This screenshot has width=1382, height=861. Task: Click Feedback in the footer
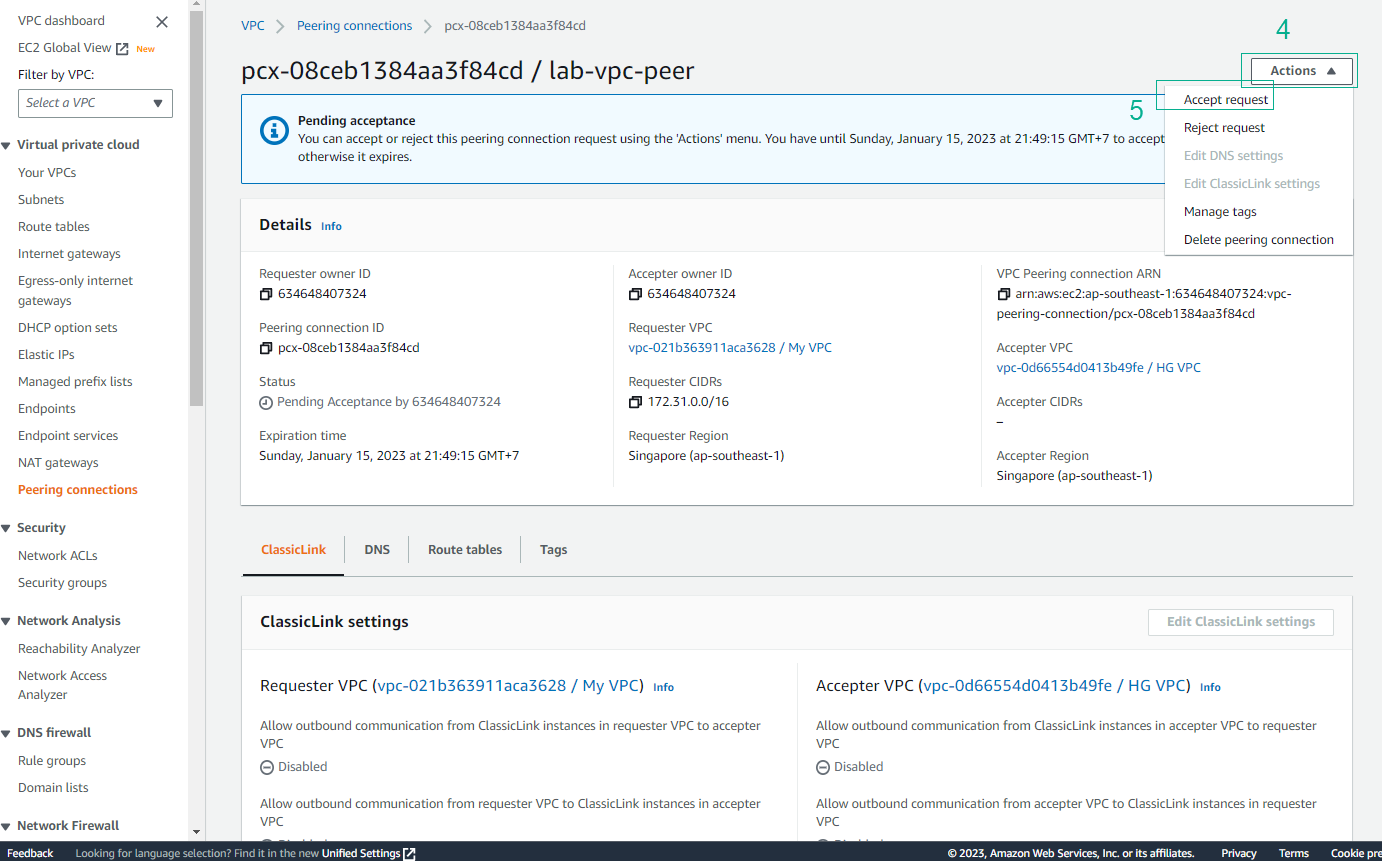pyautogui.click(x=30, y=854)
